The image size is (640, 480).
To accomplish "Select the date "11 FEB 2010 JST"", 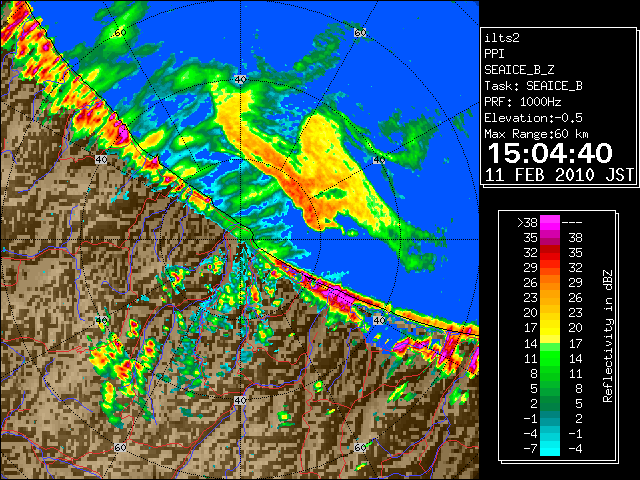I will click(x=560, y=175).
